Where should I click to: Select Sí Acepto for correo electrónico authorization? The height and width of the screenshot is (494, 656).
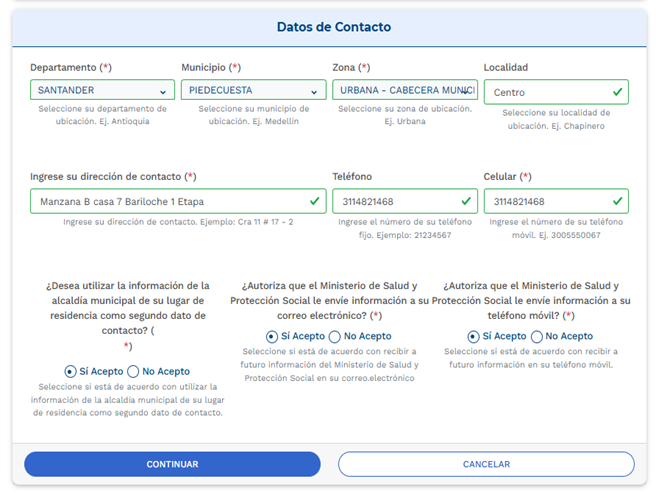(x=272, y=336)
